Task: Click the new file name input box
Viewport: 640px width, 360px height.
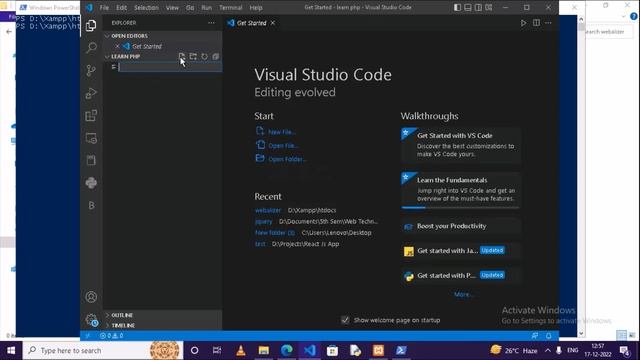Action: (x=170, y=67)
